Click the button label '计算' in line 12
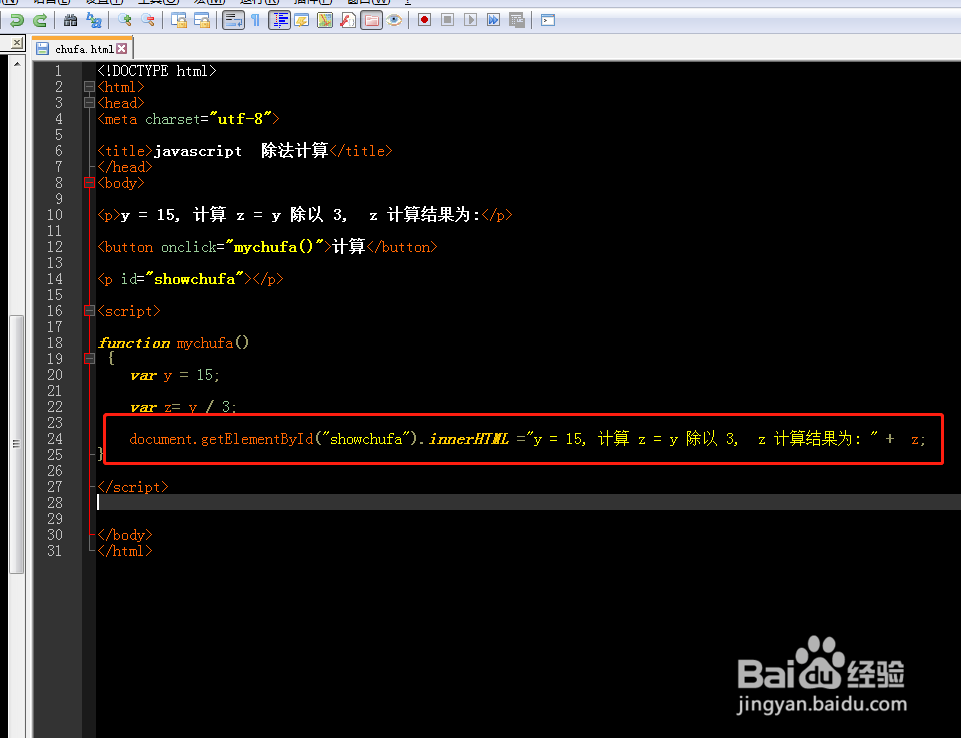Viewport: 961px width, 738px height. tap(349, 247)
